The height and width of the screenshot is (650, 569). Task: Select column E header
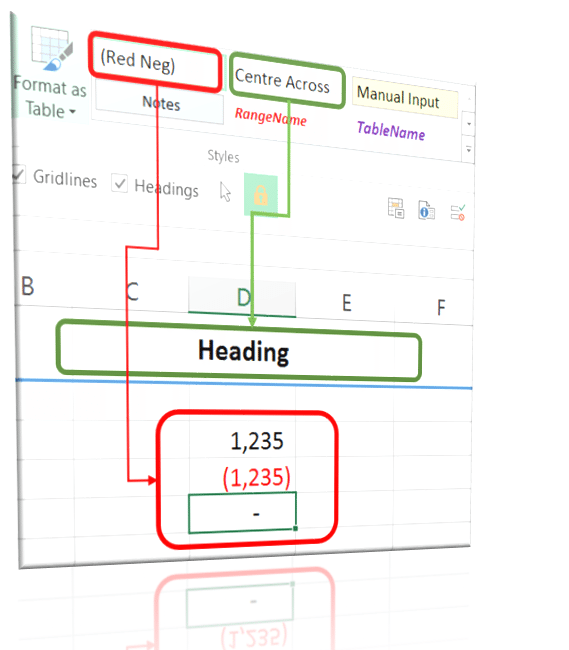(x=346, y=302)
